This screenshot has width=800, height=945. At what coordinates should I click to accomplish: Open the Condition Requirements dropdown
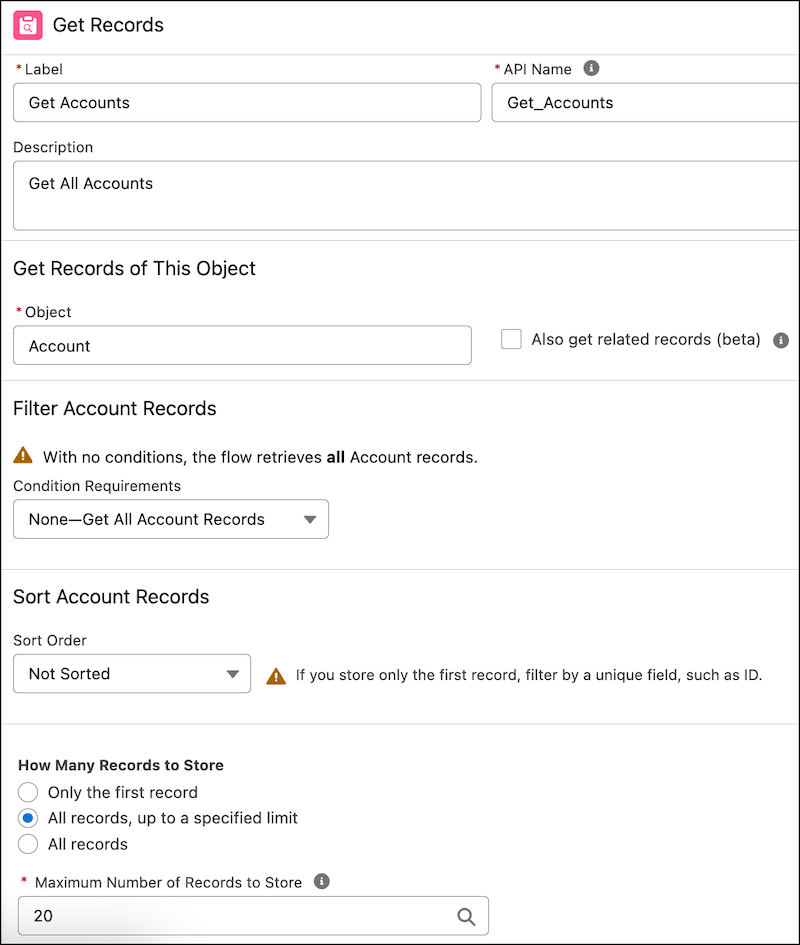[170, 519]
